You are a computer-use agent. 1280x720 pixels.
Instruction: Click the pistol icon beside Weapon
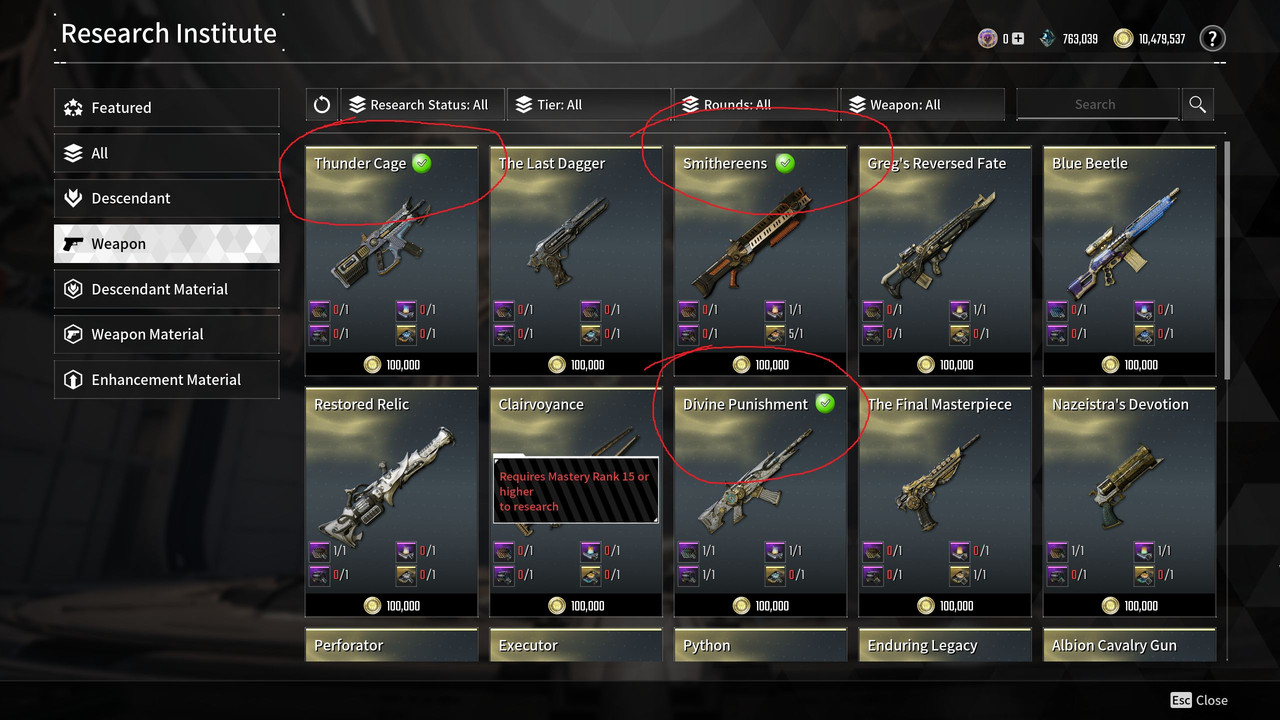pyautogui.click(x=73, y=244)
